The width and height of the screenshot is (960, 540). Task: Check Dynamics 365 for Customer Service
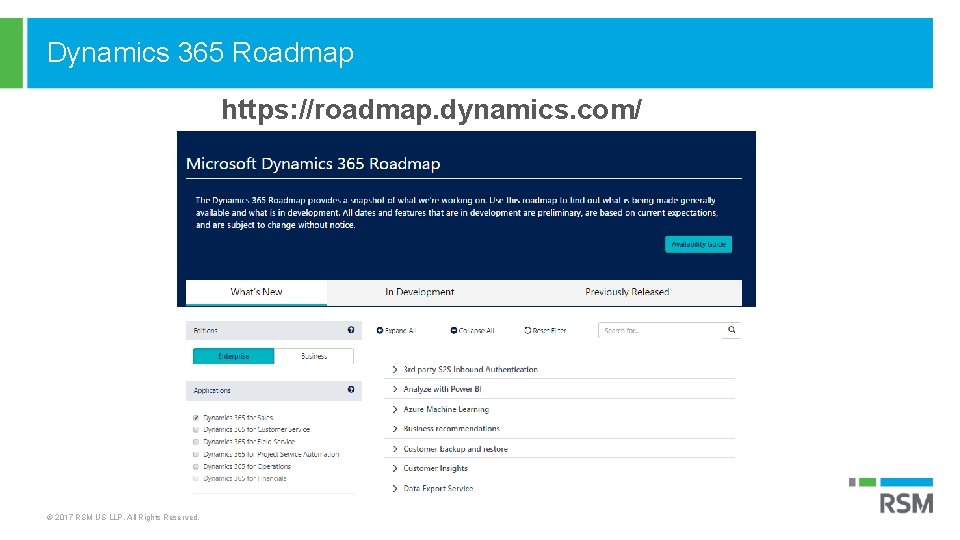(x=196, y=430)
